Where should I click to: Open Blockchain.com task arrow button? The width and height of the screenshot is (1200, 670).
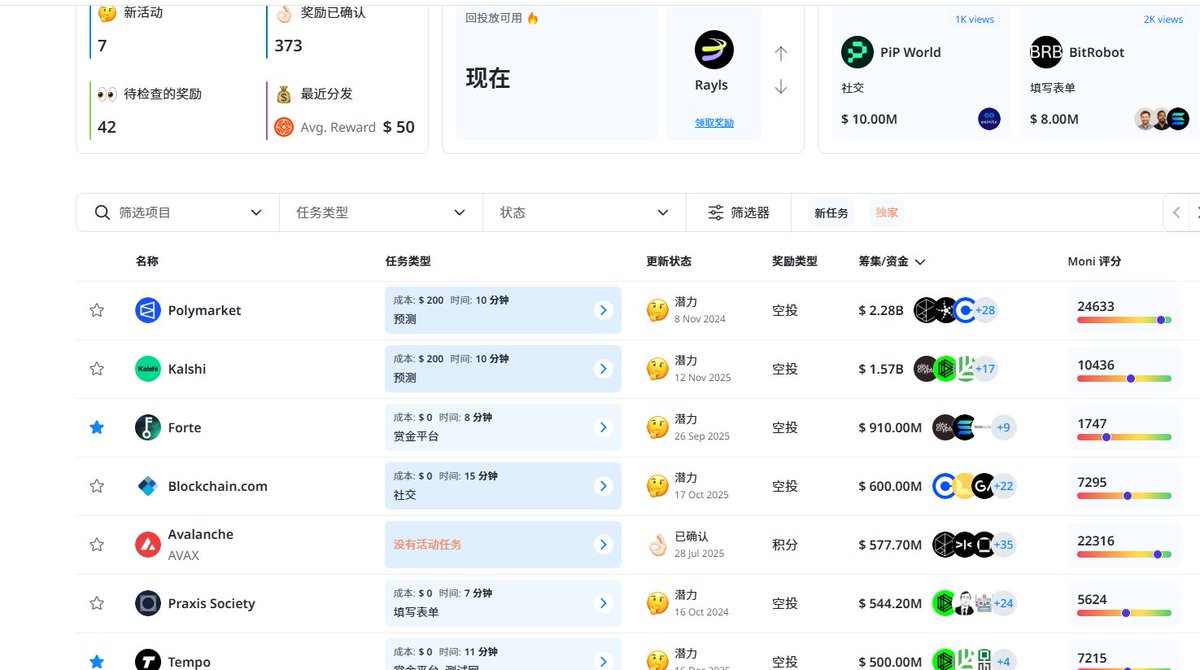point(603,486)
